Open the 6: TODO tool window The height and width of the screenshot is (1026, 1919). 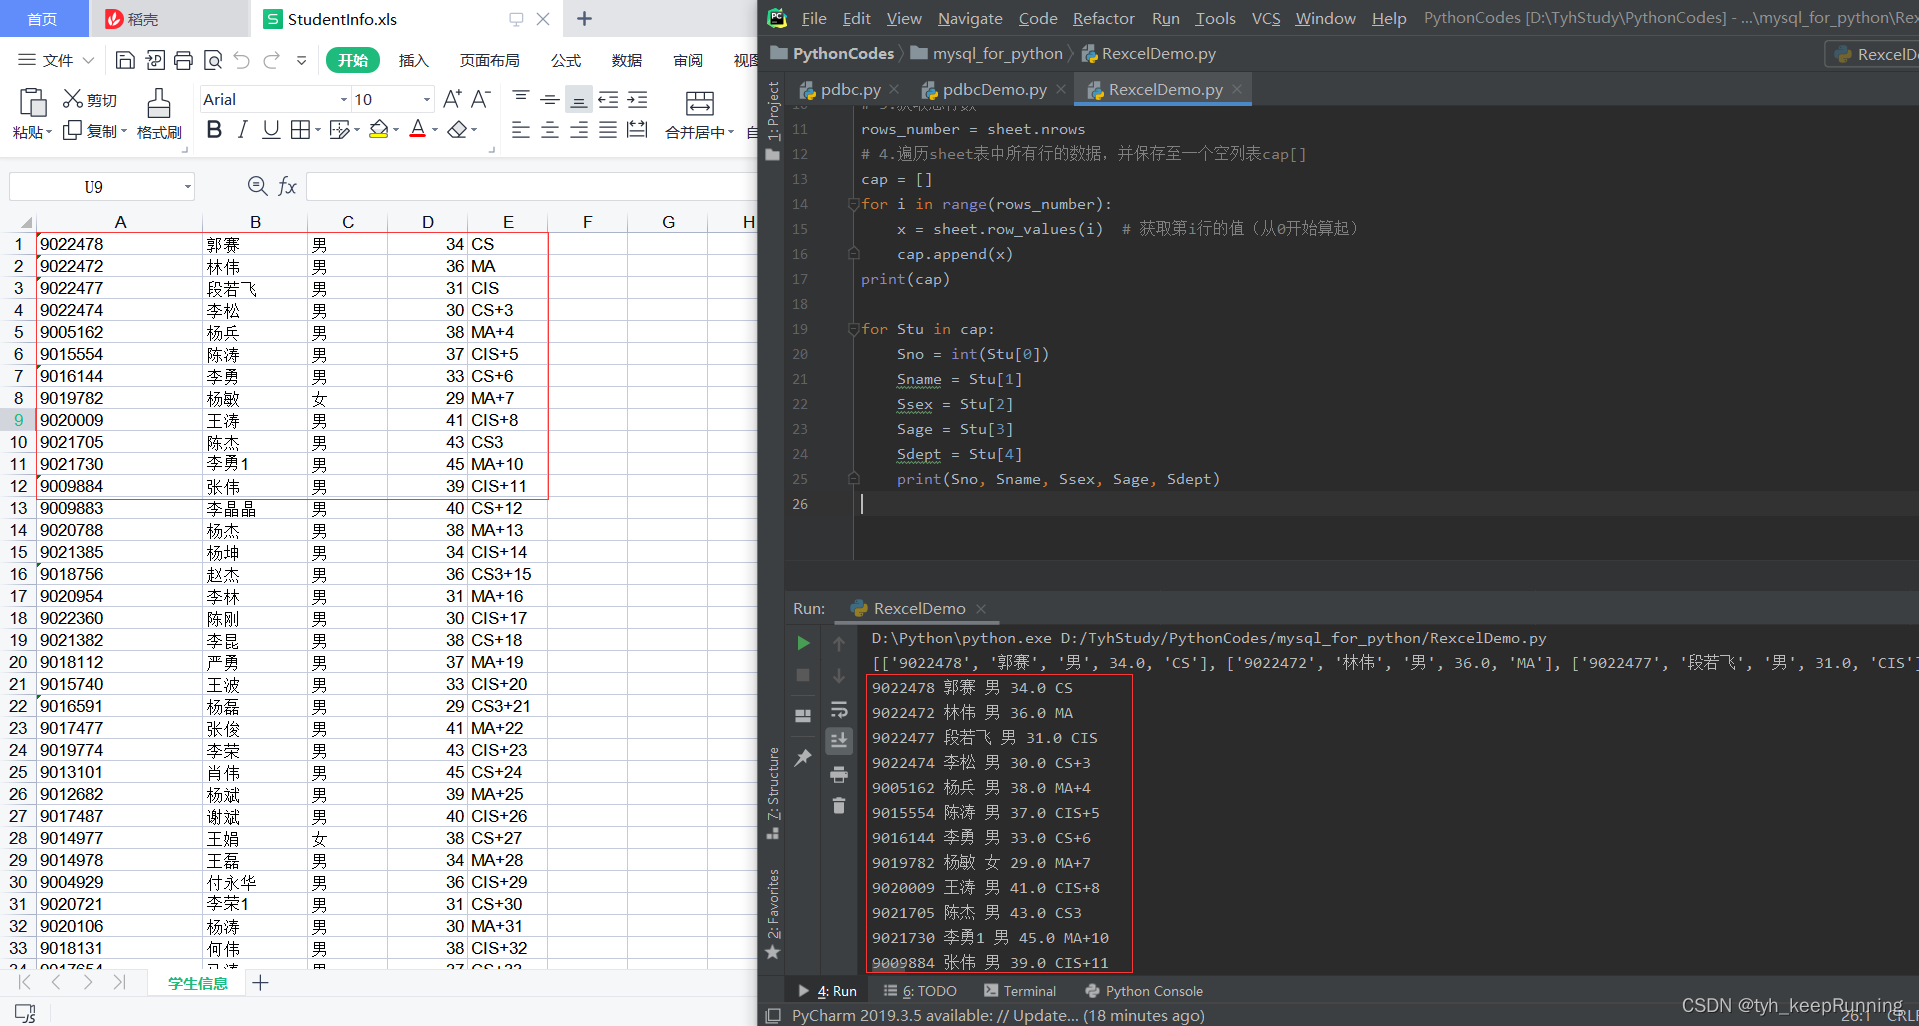pyautogui.click(x=920, y=991)
